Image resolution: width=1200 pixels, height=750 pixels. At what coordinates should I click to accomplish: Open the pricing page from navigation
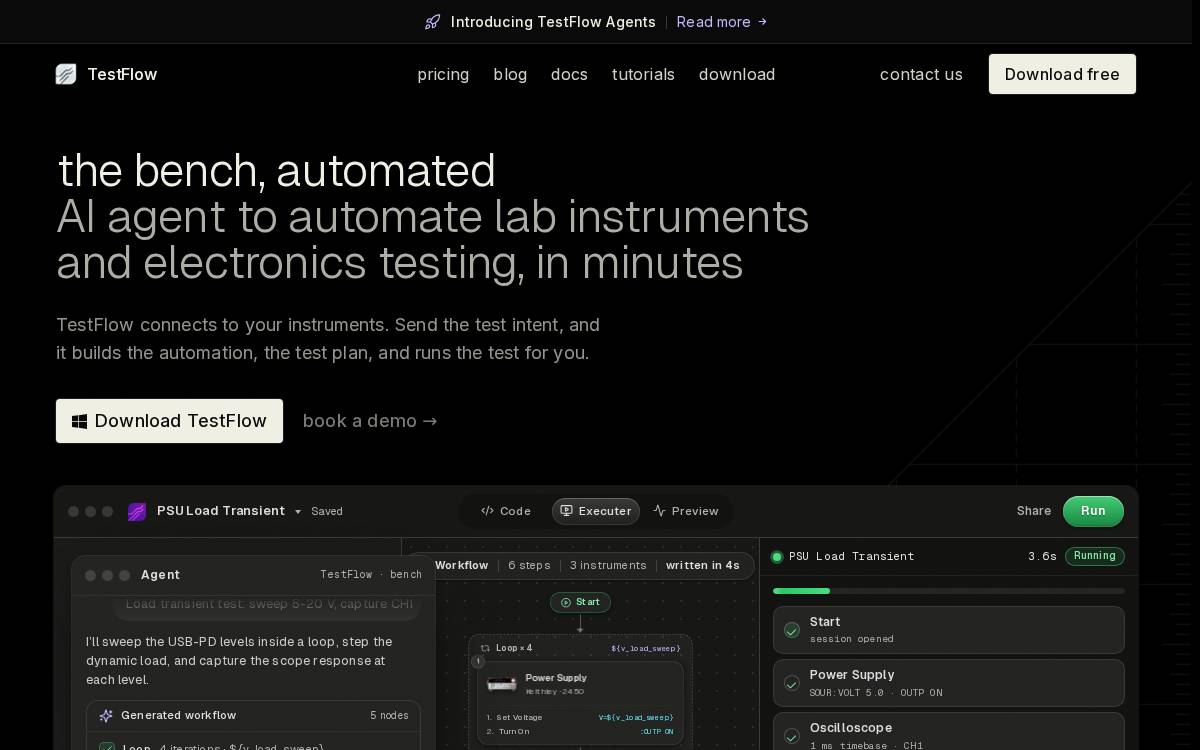[443, 74]
